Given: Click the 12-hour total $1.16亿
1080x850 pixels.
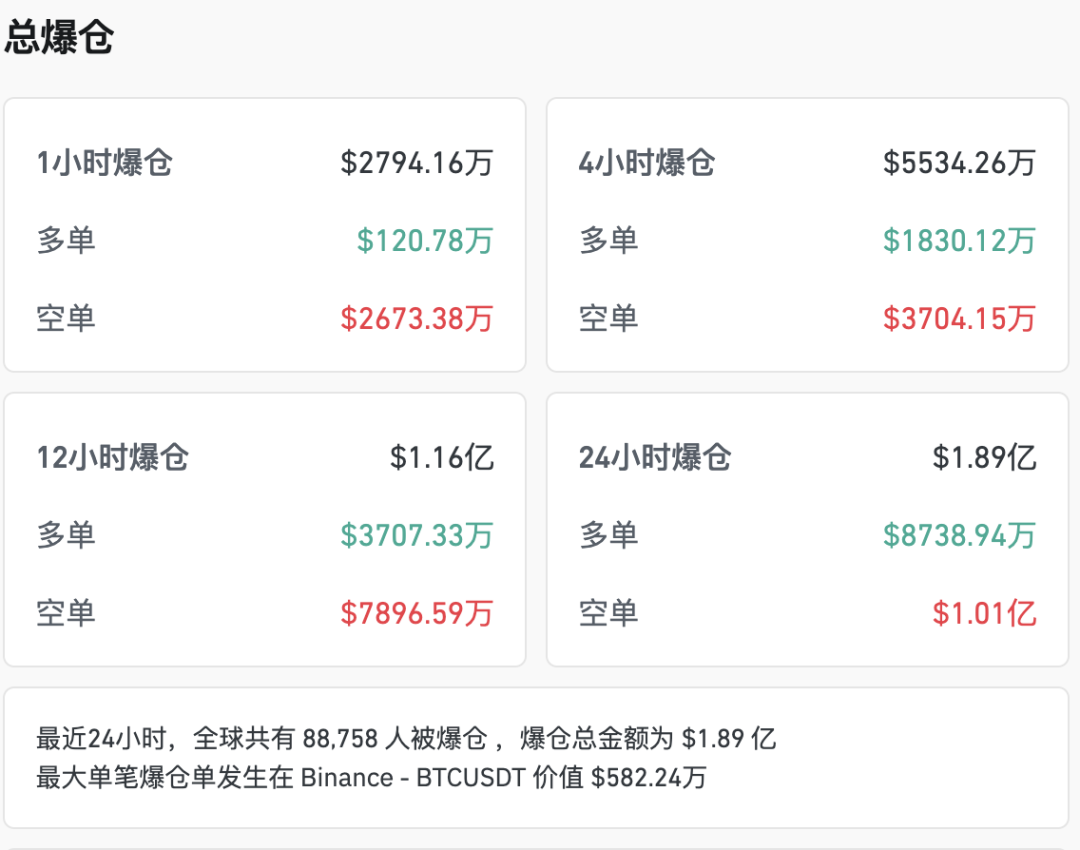Looking at the screenshot, I should coord(442,457).
